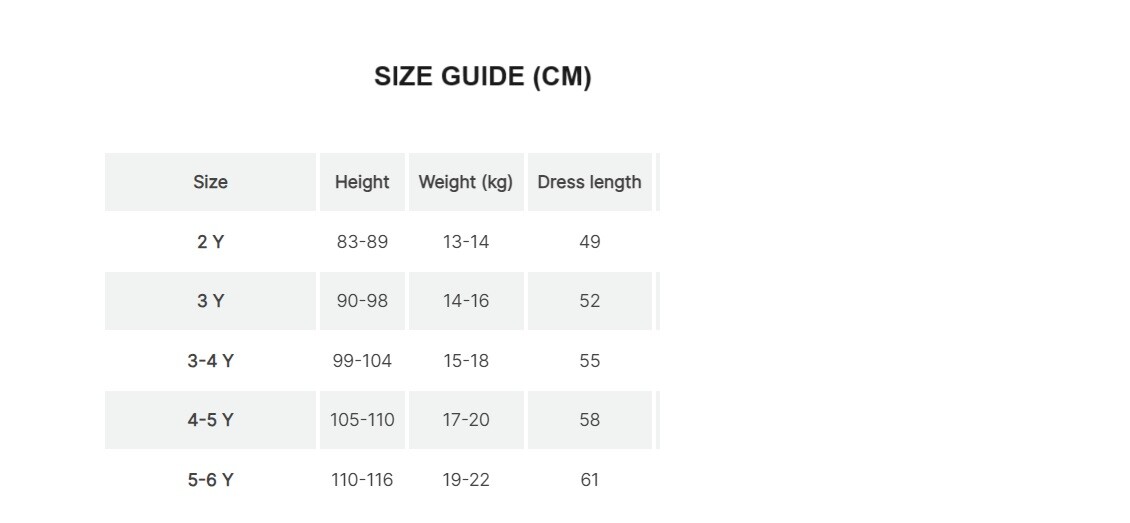Select the 90-98 height cell

point(362,301)
